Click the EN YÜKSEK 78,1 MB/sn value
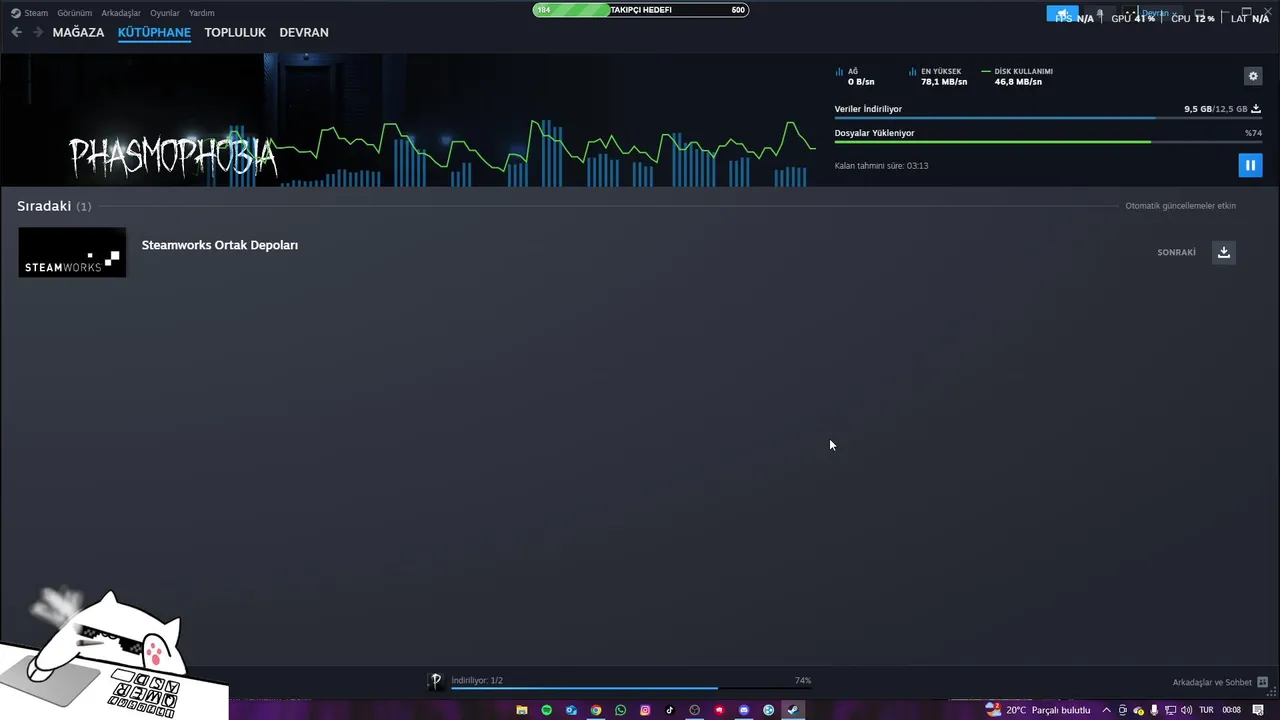Viewport: 1280px width, 720px height. click(x=944, y=82)
